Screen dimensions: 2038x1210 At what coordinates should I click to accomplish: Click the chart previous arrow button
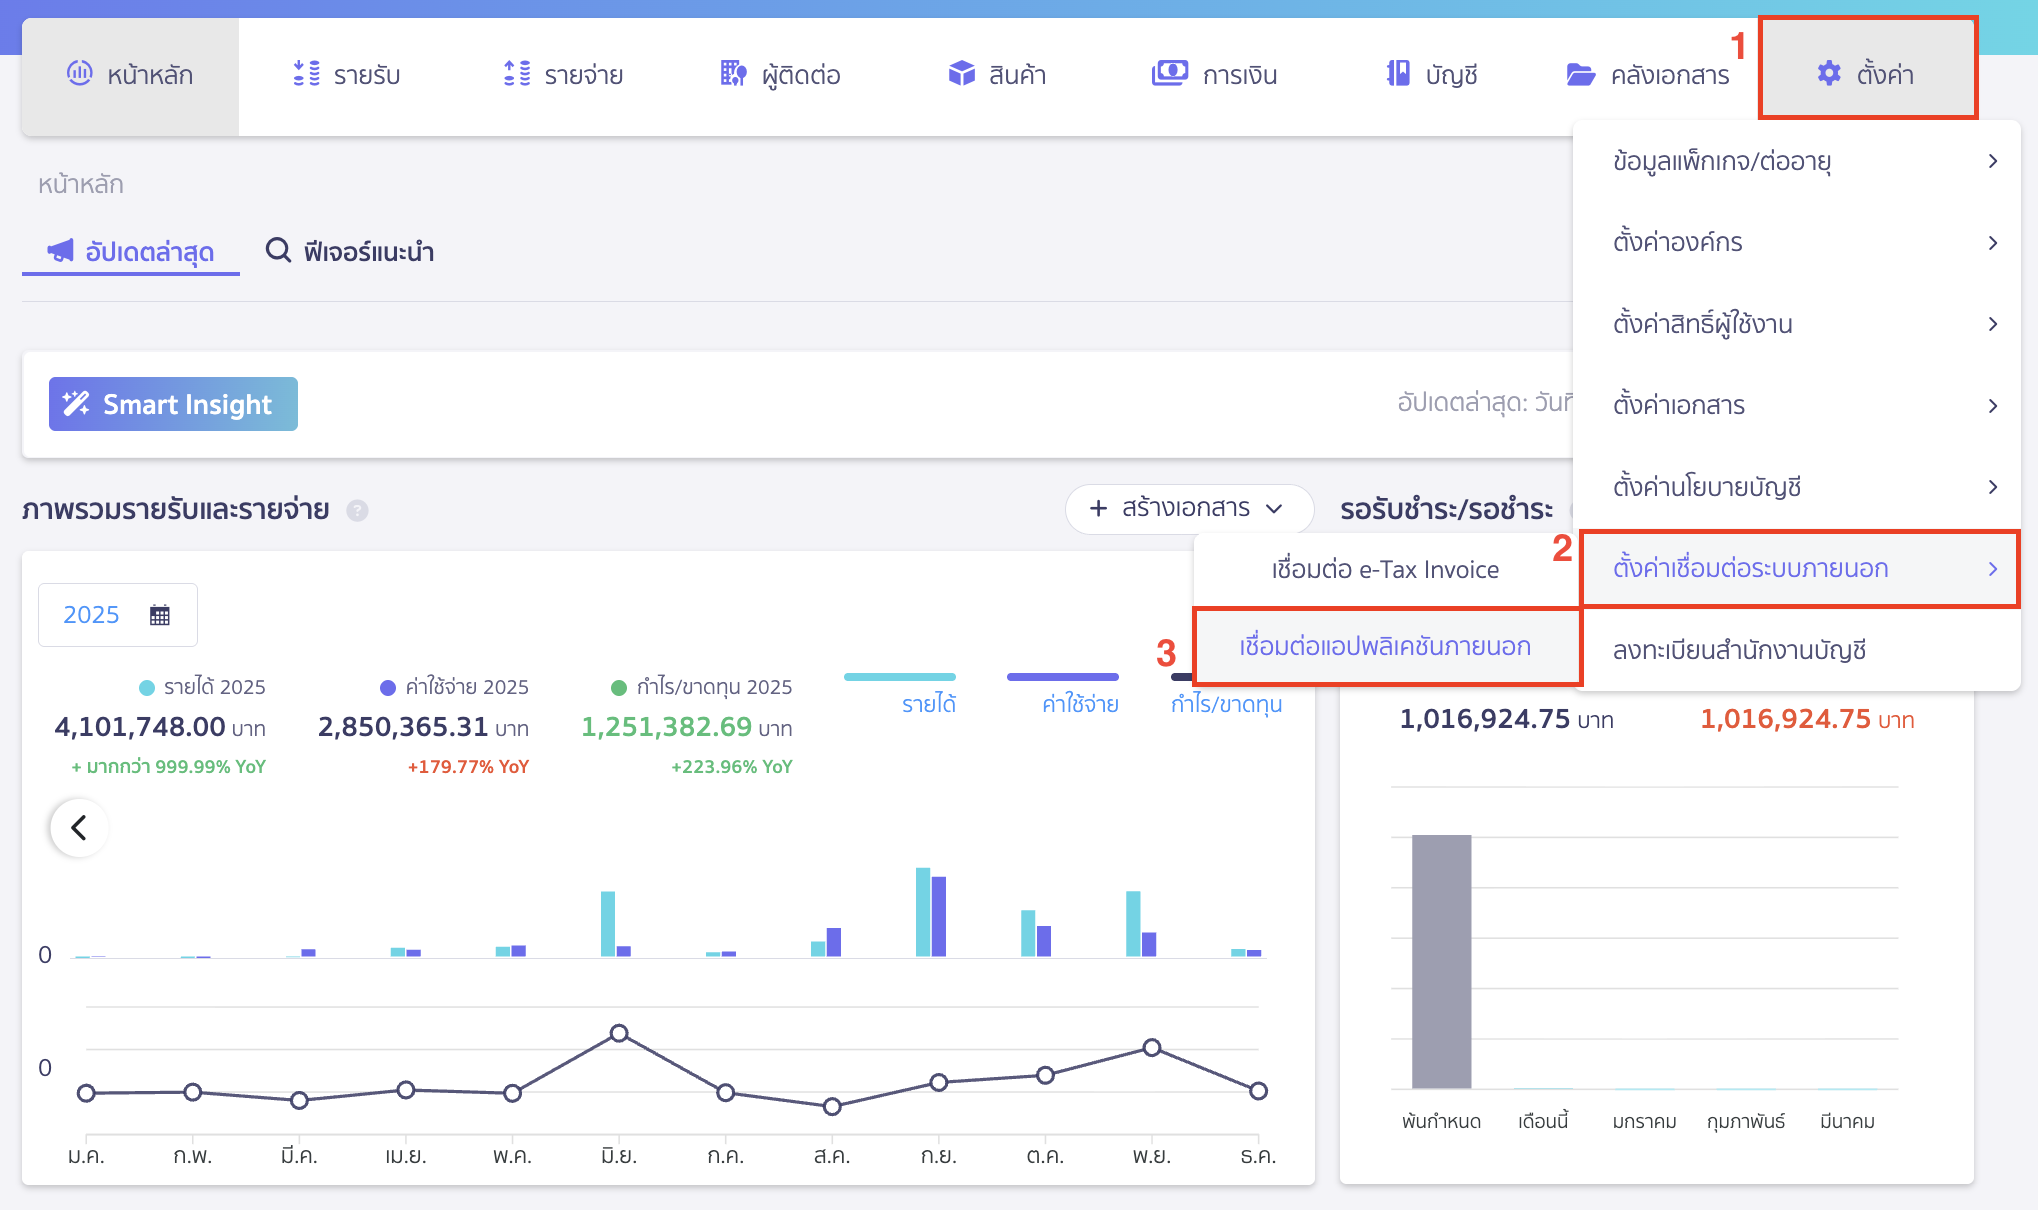[x=79, y=828]
